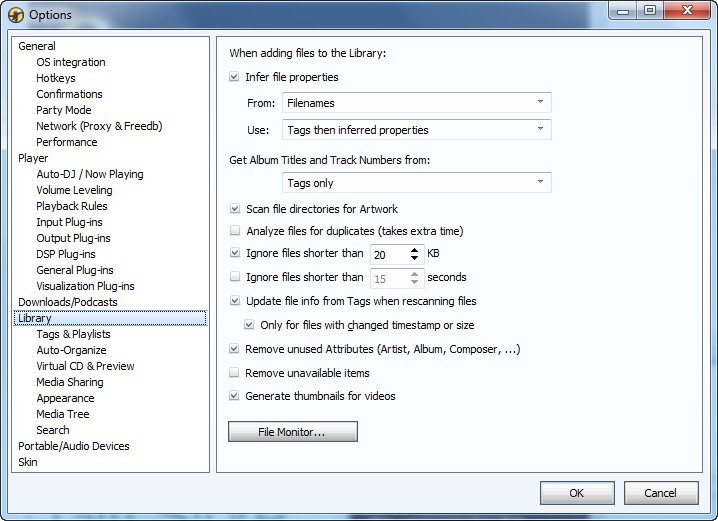Go to Tags & Playlists settings

[73, 334]
